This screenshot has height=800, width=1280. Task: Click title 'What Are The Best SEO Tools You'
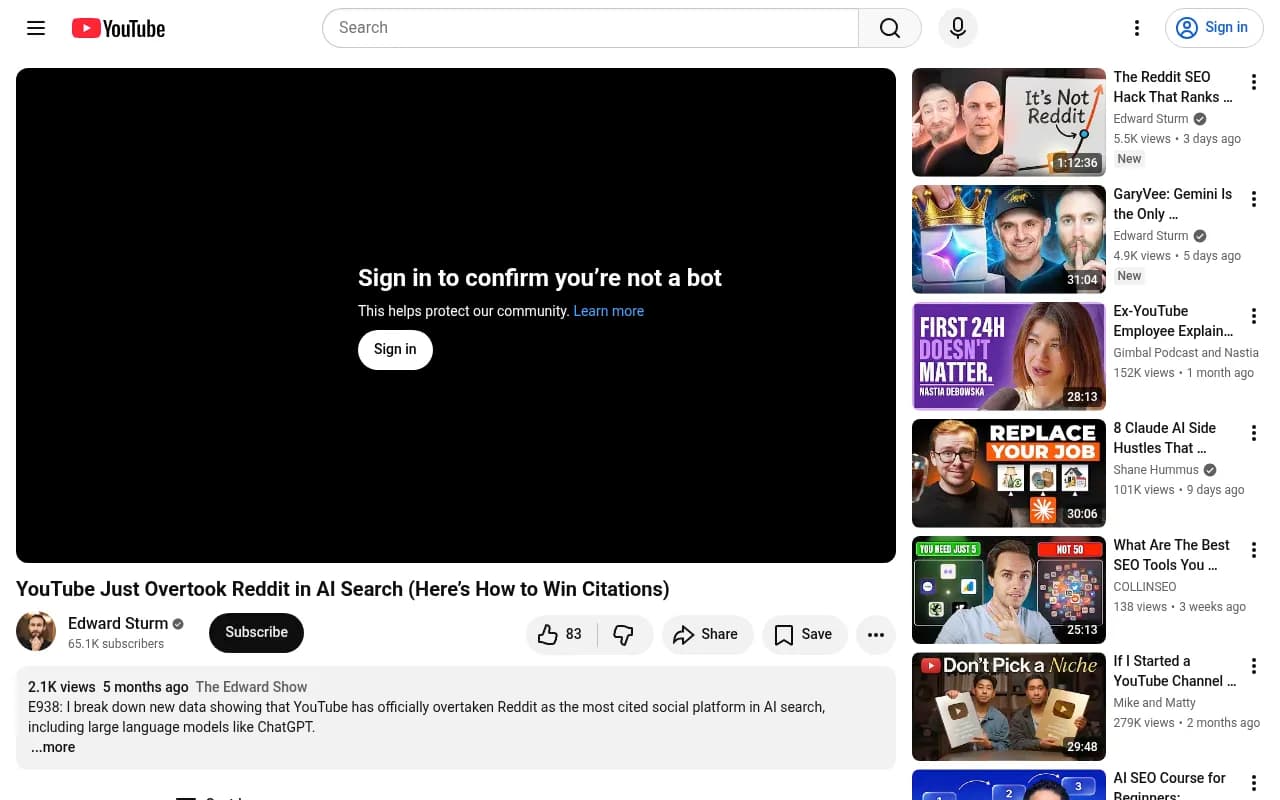(1172, 555)
